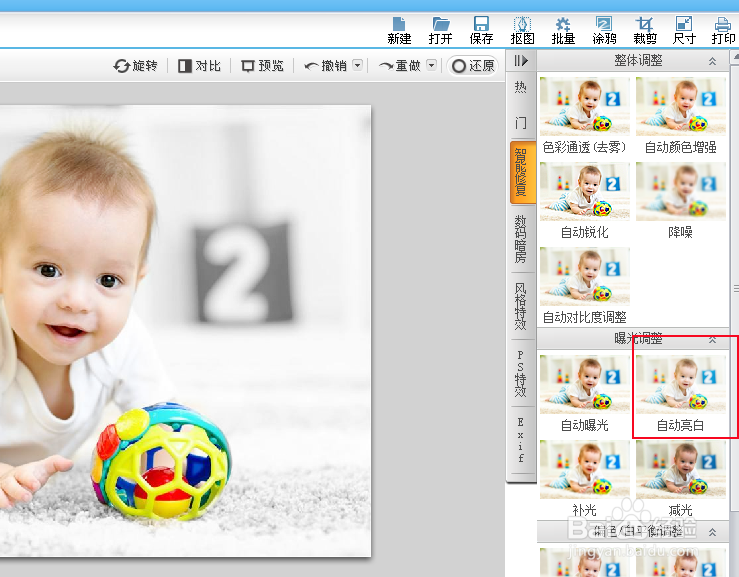
Task: Switch to the 热门 tab
Action: [521, 105]
